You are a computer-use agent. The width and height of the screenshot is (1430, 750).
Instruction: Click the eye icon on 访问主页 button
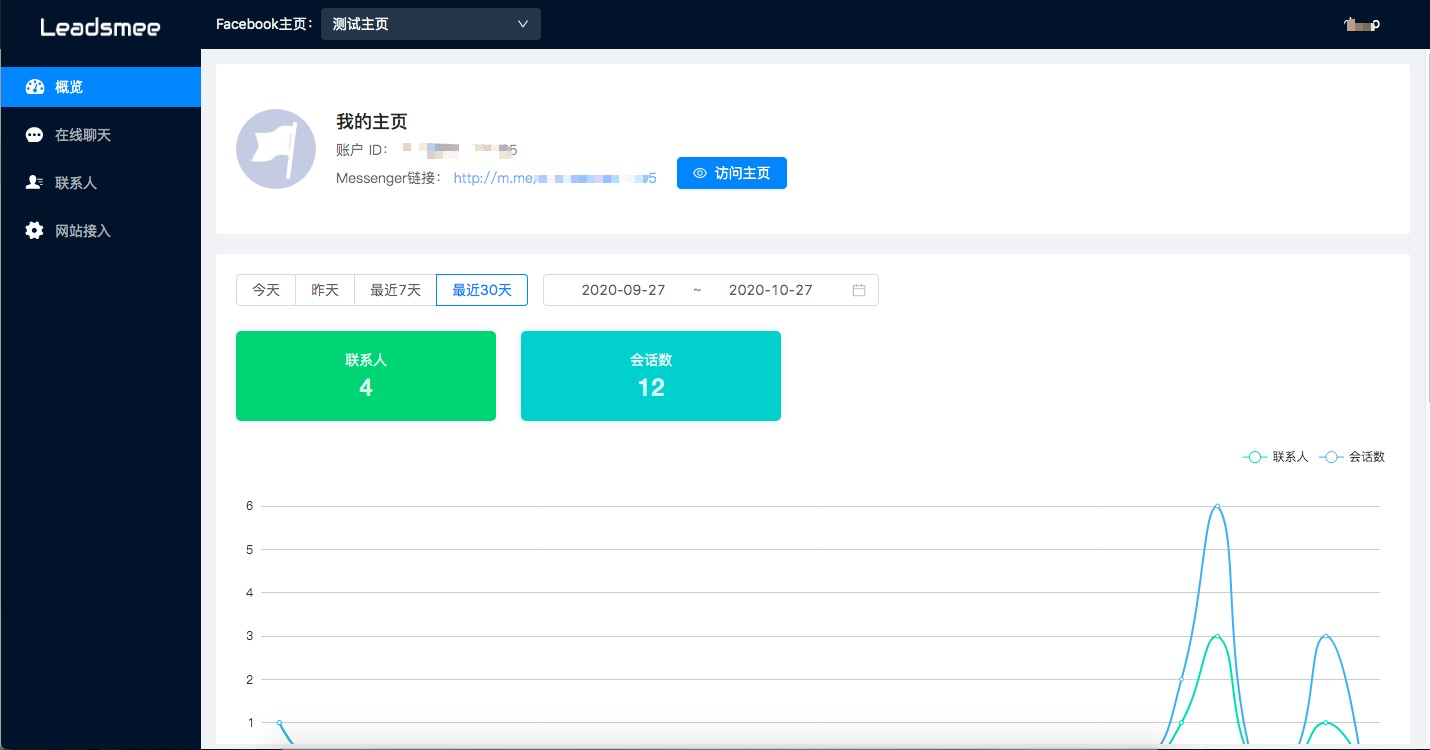point(700,173)
